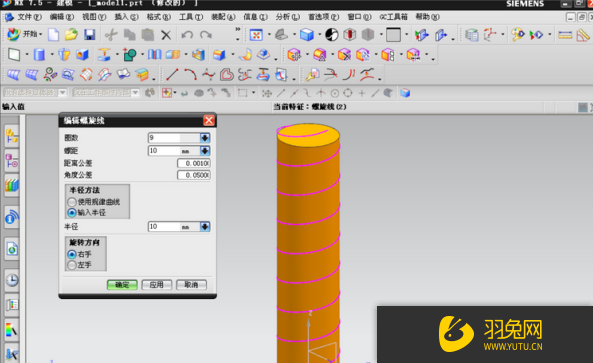Viewport: 593px width, 363px height.
Task: Click the blue shaded cube render icon
Action: tap(307, 35)
